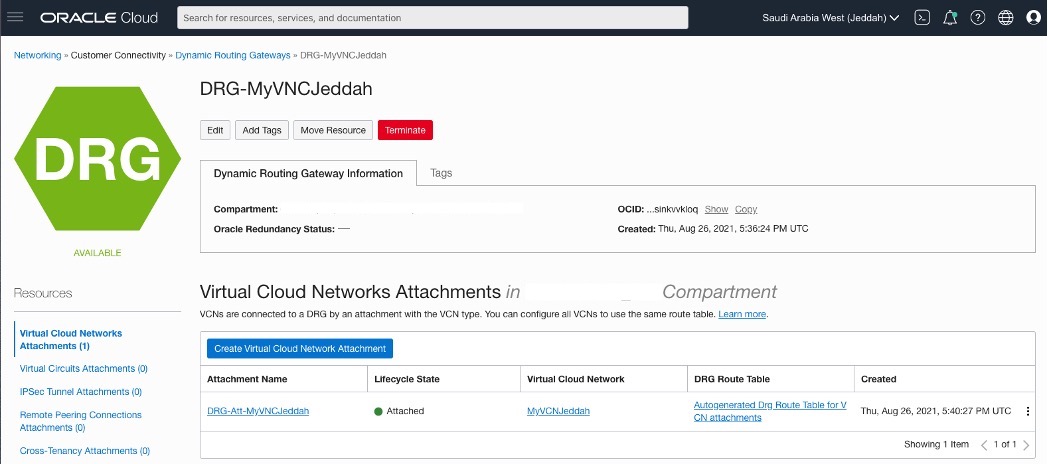The height and width of the screenshot is (464, 1048).
Task: Open the attachment row actions menu
Action: (1027, 411)
